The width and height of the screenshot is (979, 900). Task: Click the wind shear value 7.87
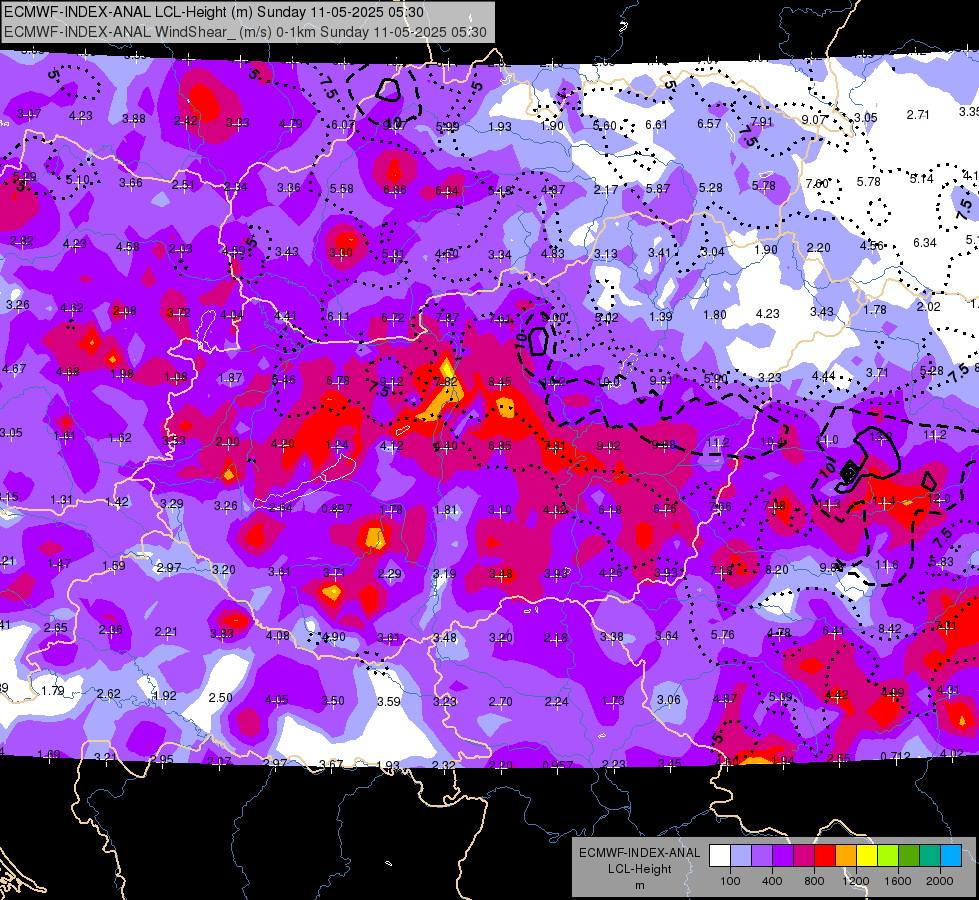[x=448, y=318]
